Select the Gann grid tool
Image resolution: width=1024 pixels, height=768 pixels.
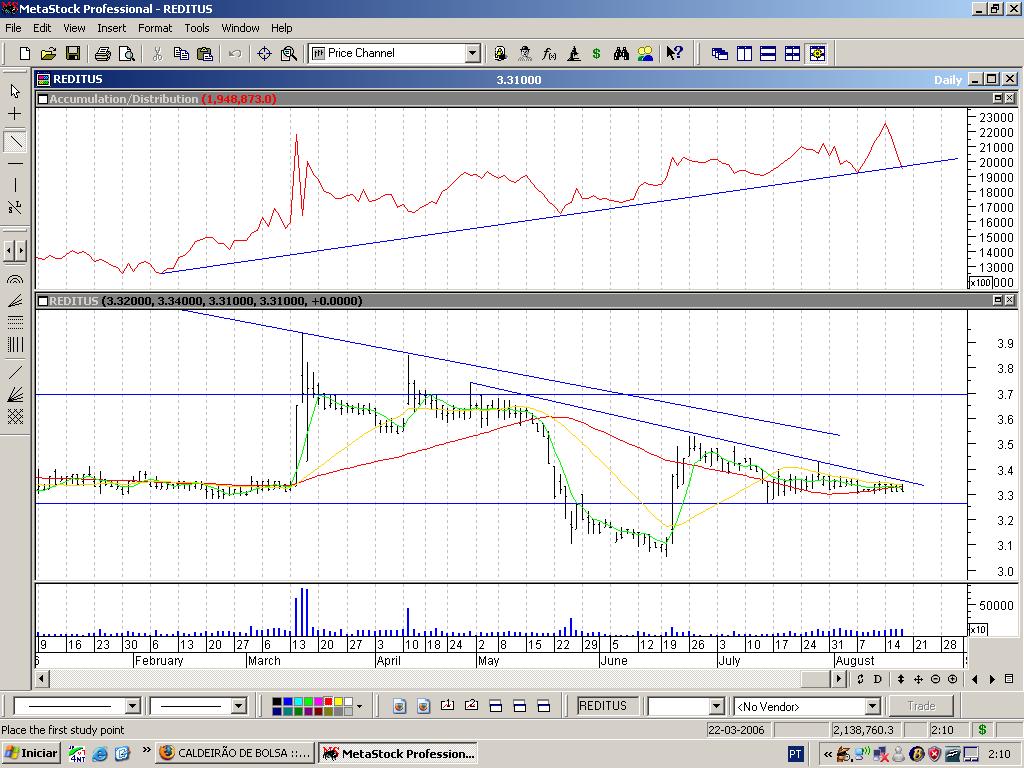tap(15, 417)
